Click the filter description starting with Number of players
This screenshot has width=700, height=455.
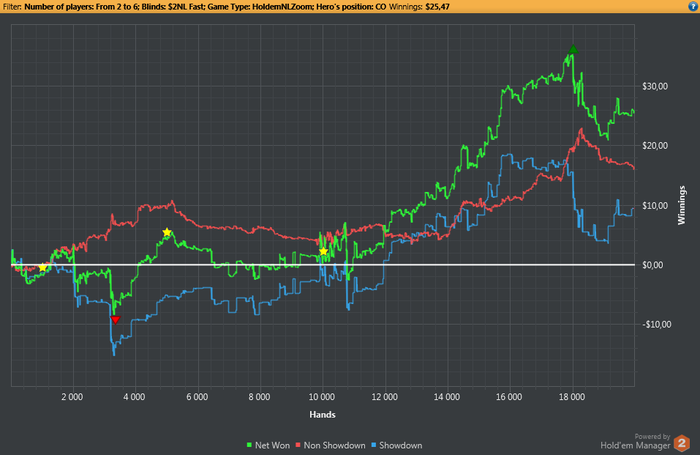[205, 7]
